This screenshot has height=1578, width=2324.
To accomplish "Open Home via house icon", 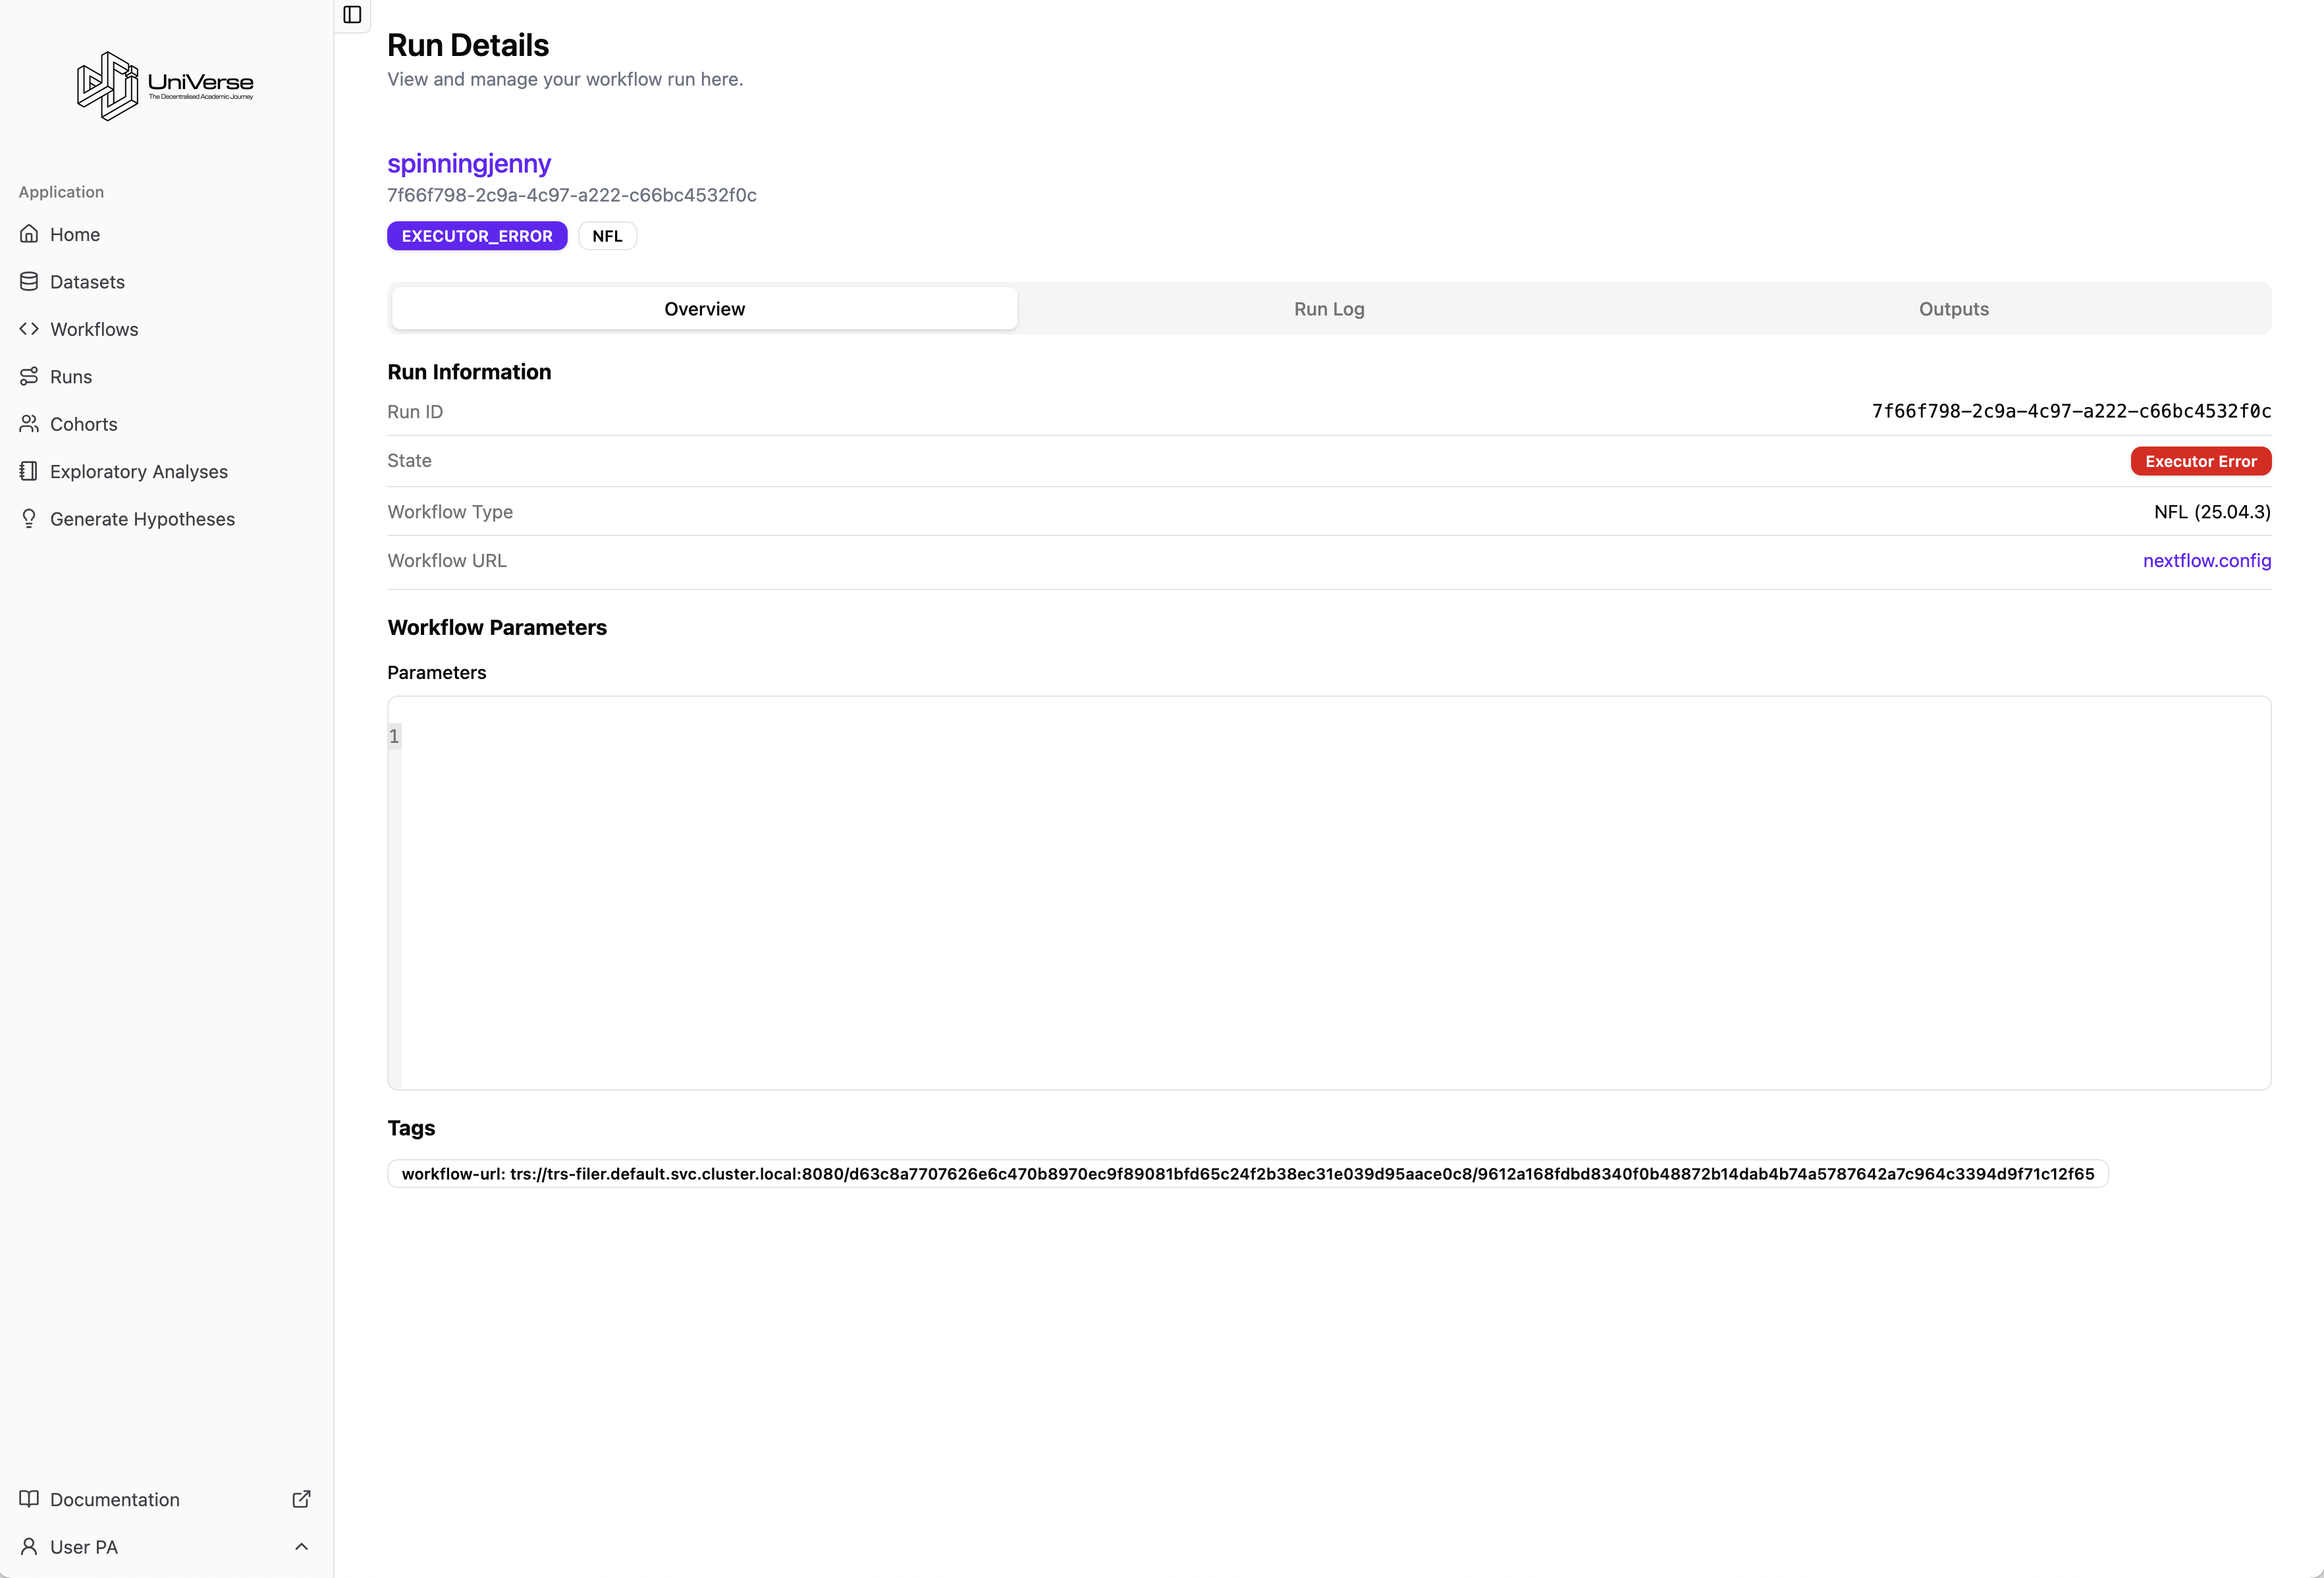I will tap(29, 234).
